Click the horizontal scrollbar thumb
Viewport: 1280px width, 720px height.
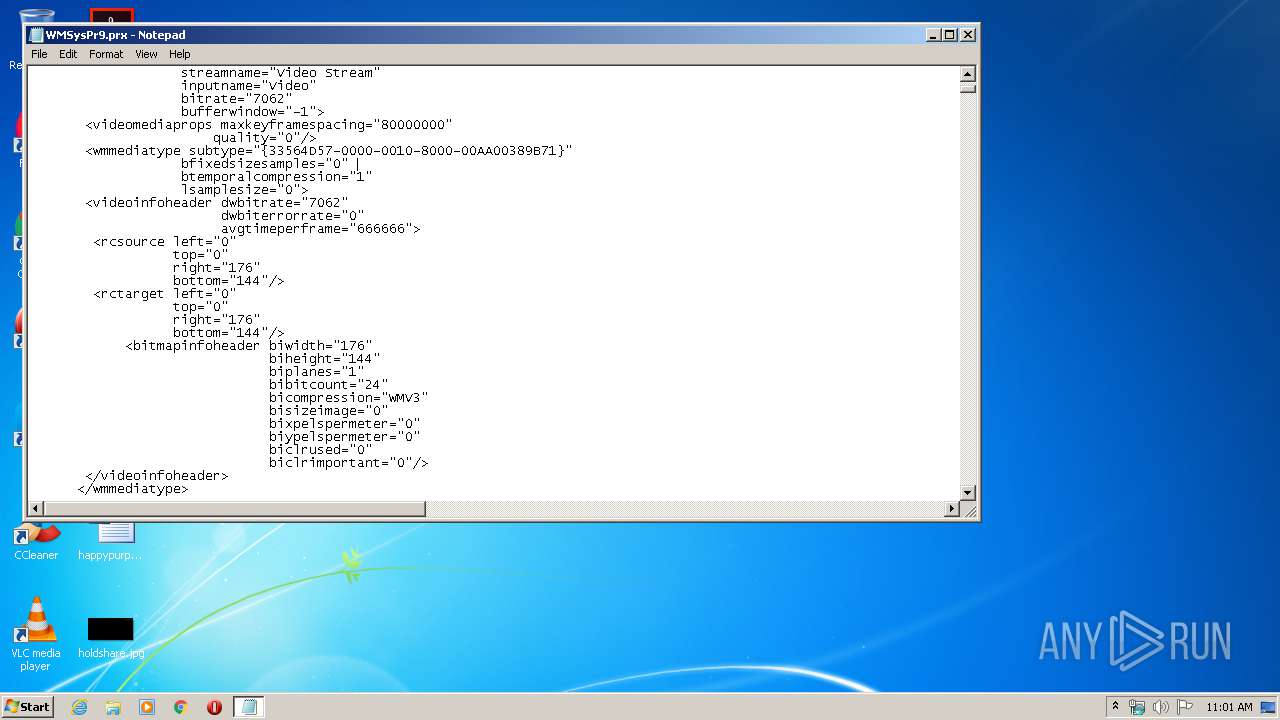click(x=235, y=509)
